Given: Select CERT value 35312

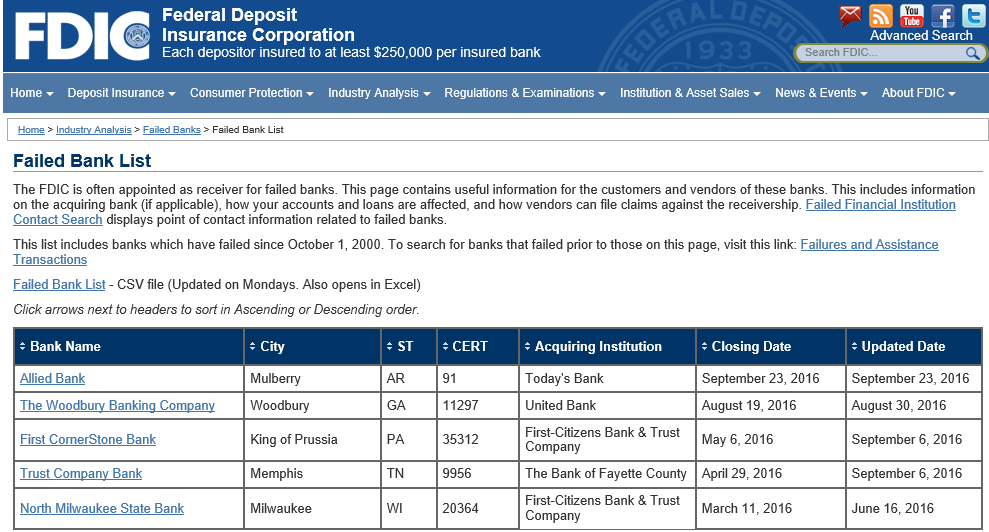Looking at the screenshot, I should [x=477, y=440].
